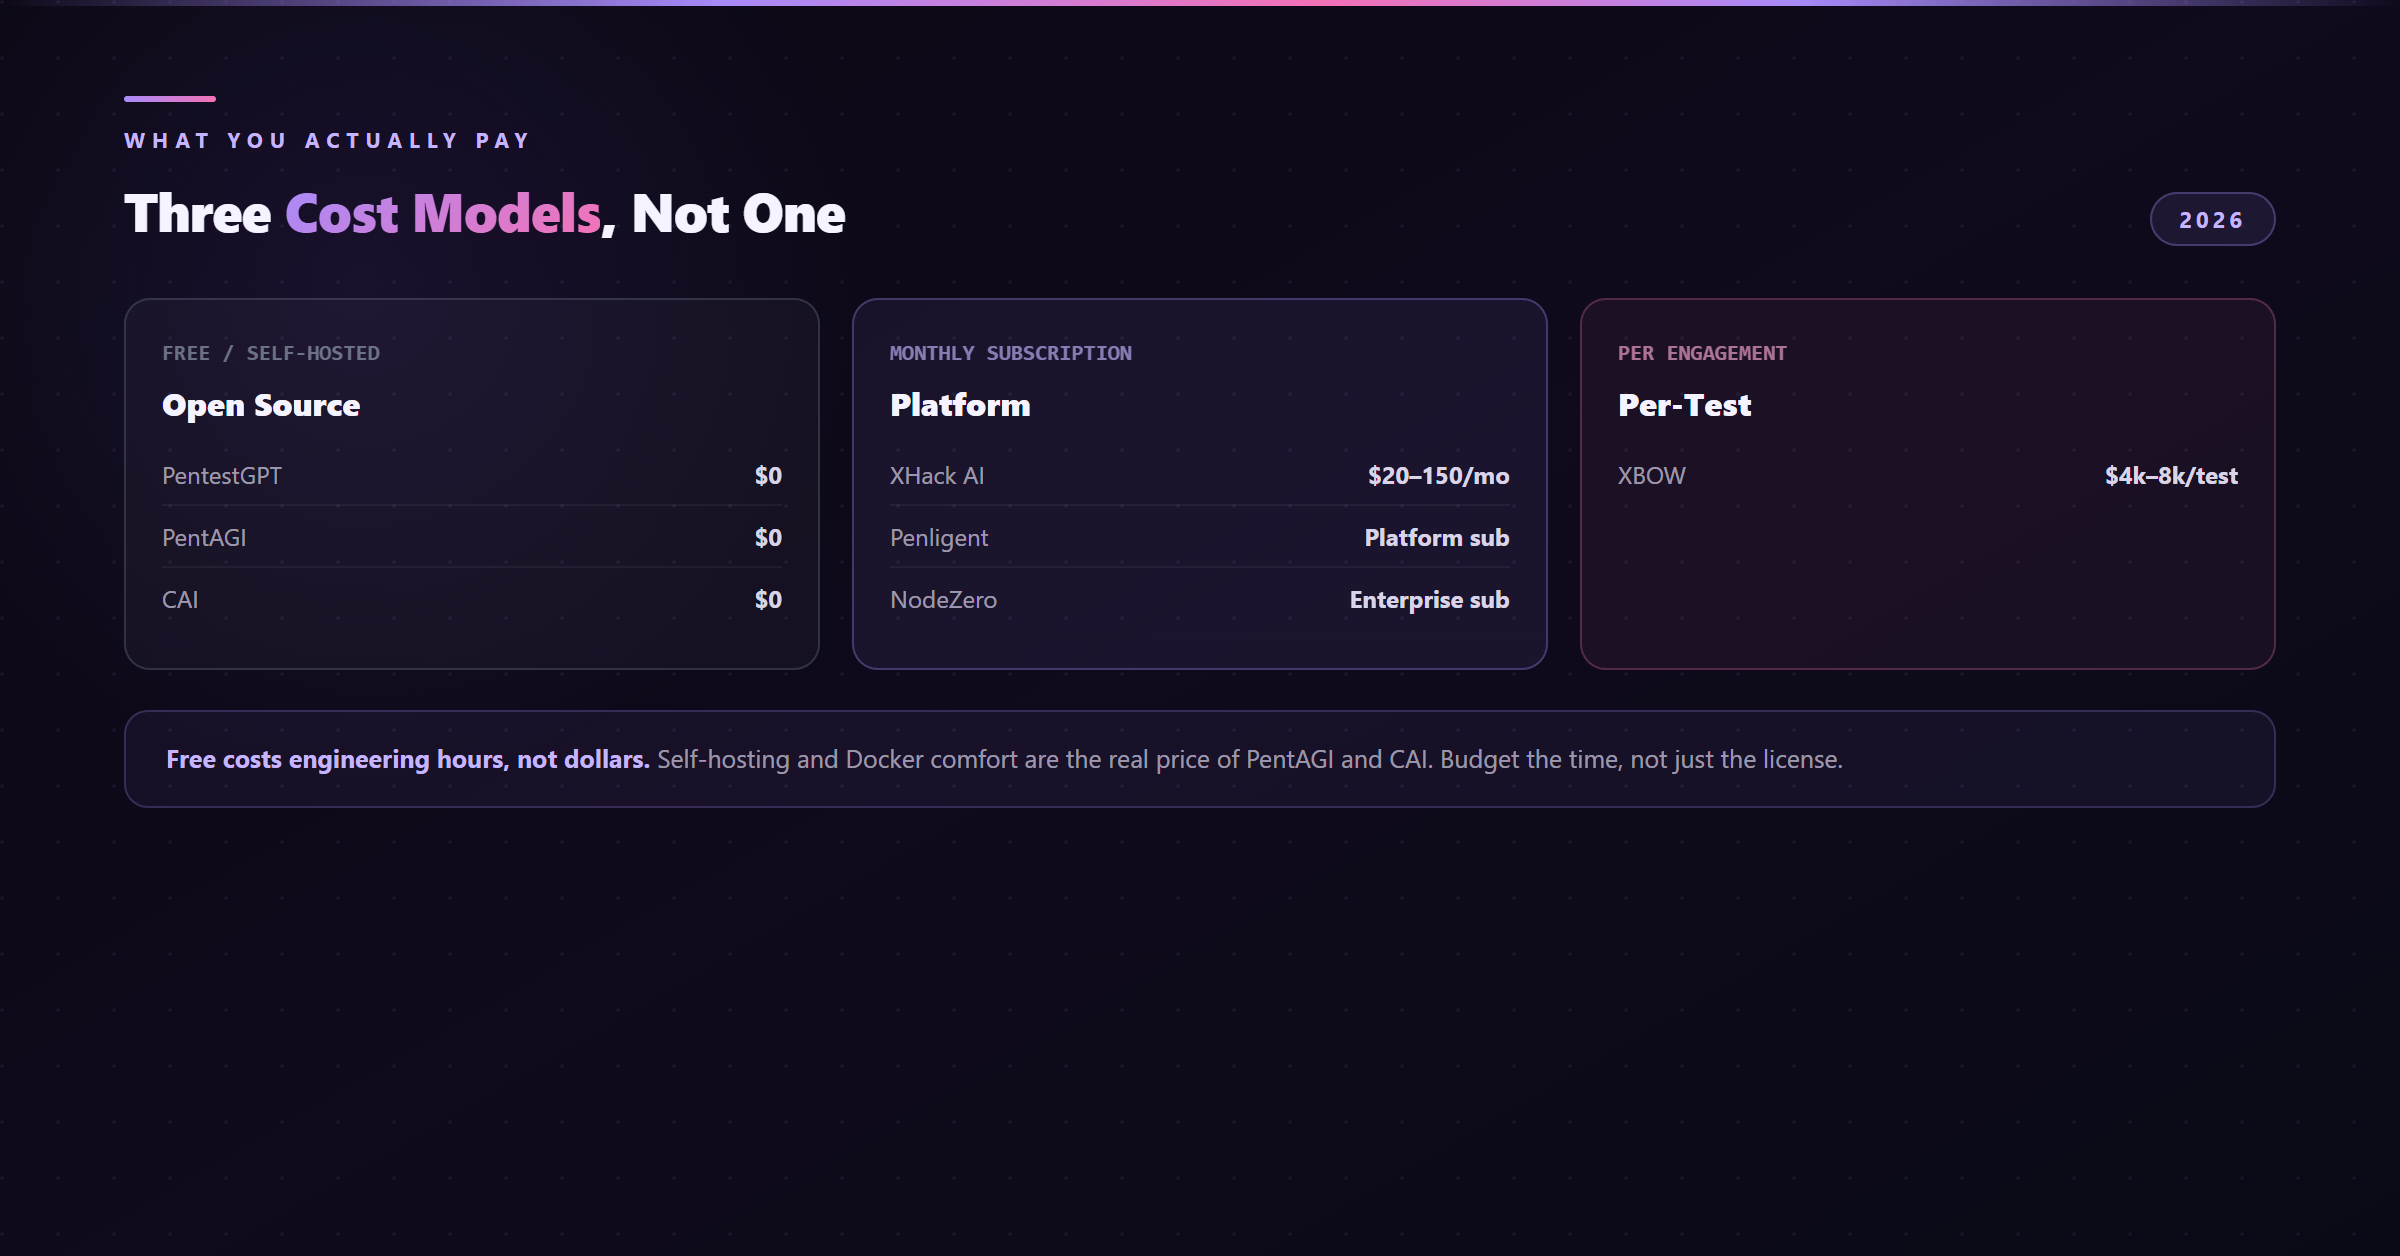Click the PentestGPT row name

point(222,476)
